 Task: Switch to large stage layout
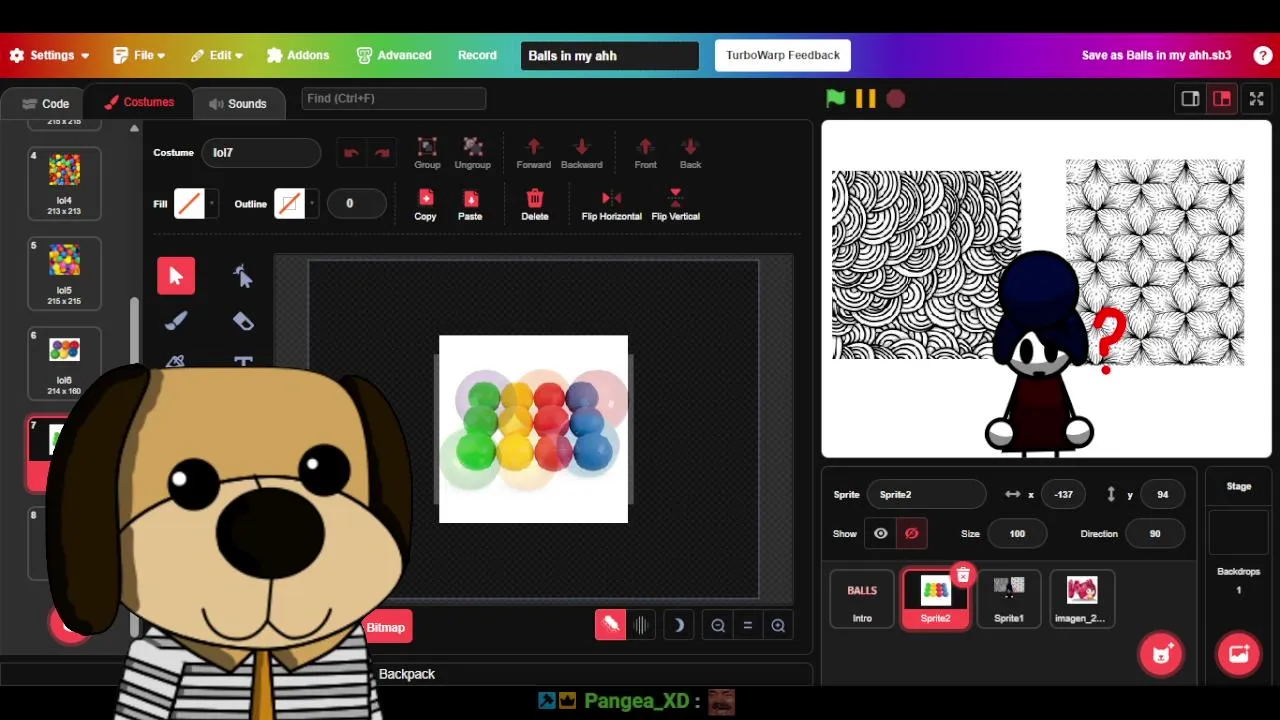tap(1222, 98)
